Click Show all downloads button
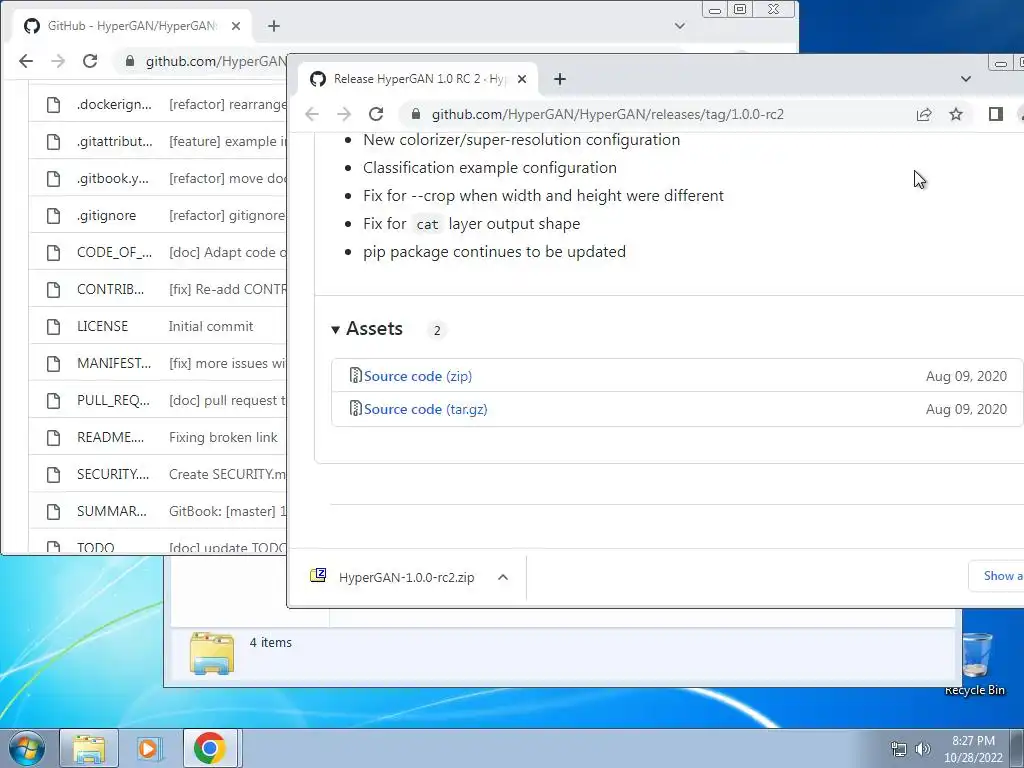Screen dimensions: 1024x768 tap(997, 576)
